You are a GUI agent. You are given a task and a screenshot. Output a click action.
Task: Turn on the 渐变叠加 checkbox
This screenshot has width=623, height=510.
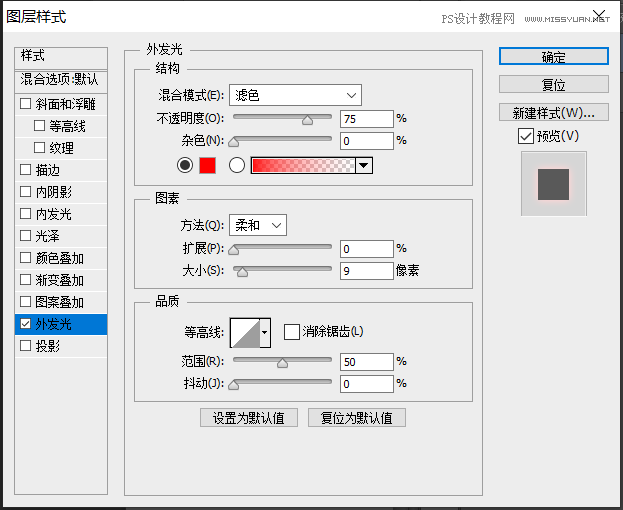tap(25, 280)
